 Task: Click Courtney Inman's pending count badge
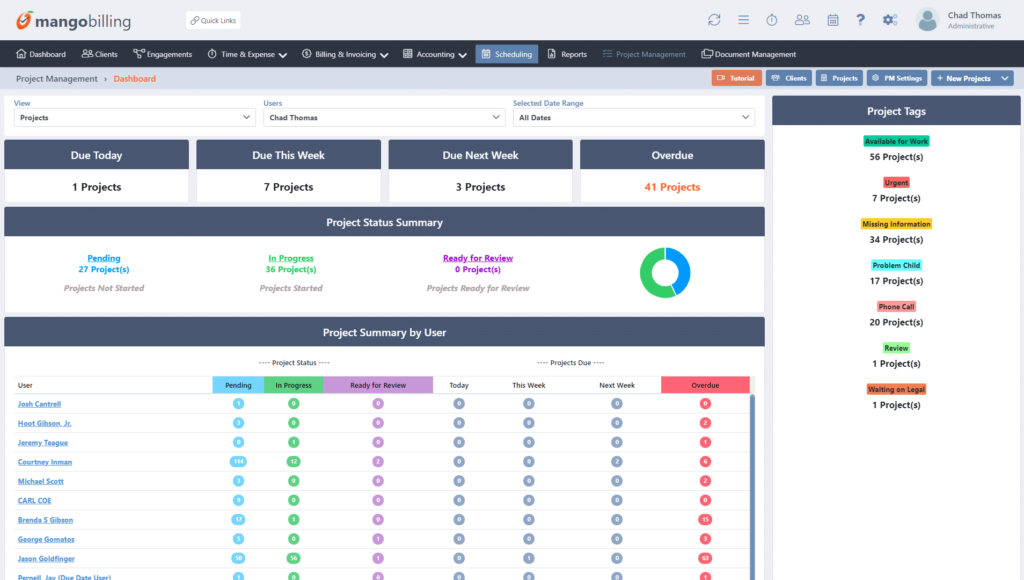[x=238, y=462]
